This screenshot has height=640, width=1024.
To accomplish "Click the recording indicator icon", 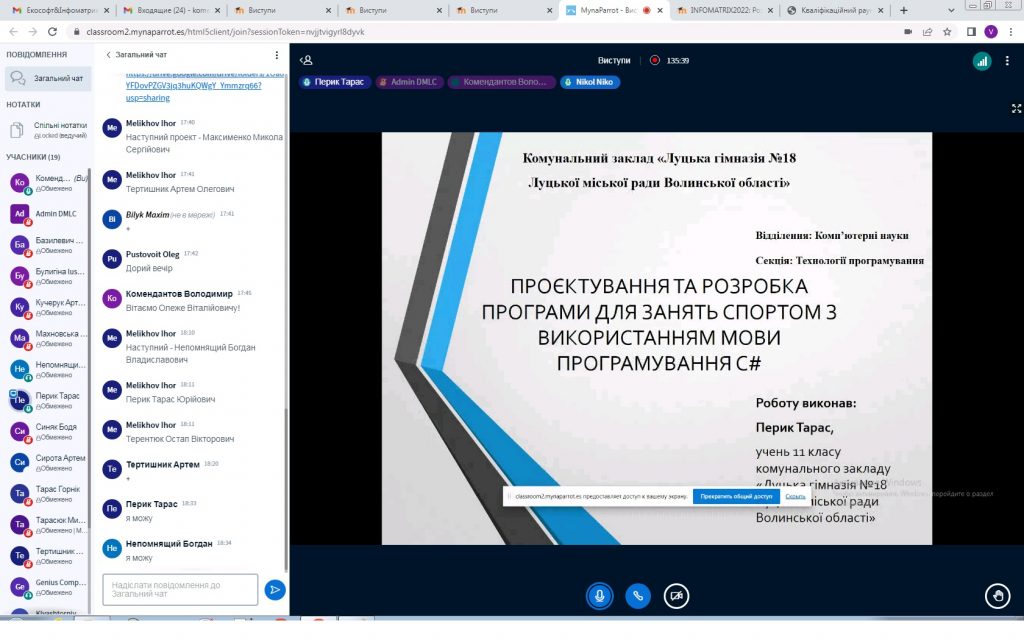I will click(x=655, y=60).
